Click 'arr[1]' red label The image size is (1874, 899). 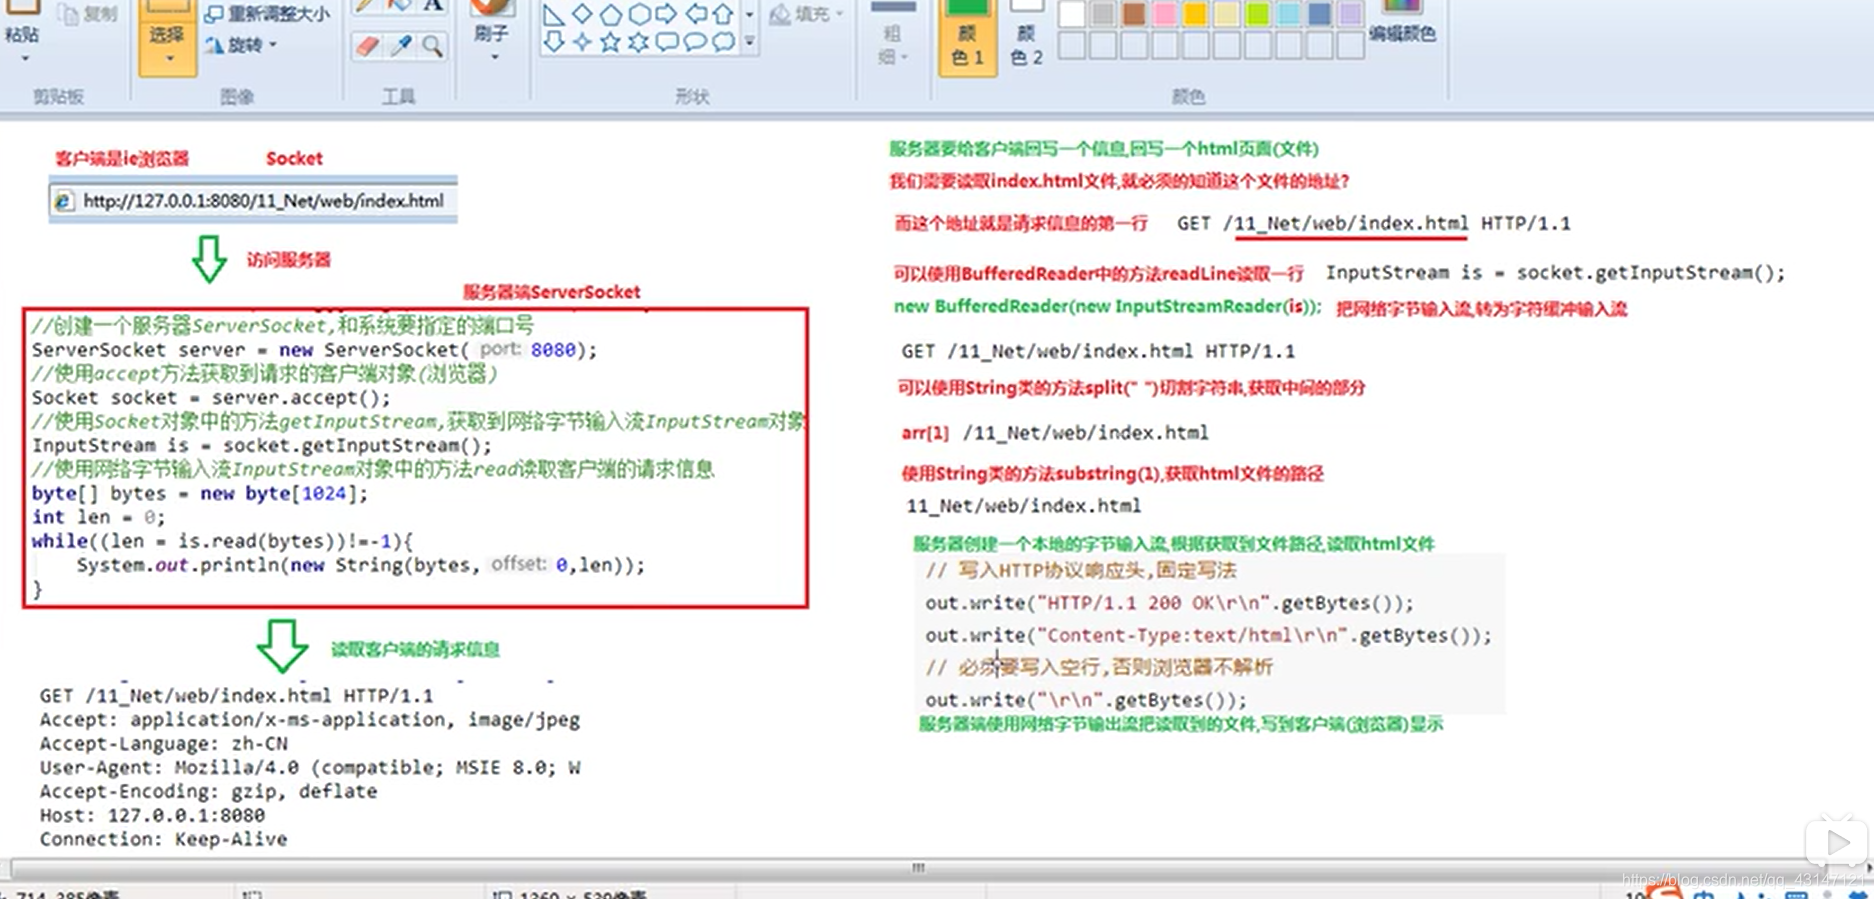coord(925,433)
